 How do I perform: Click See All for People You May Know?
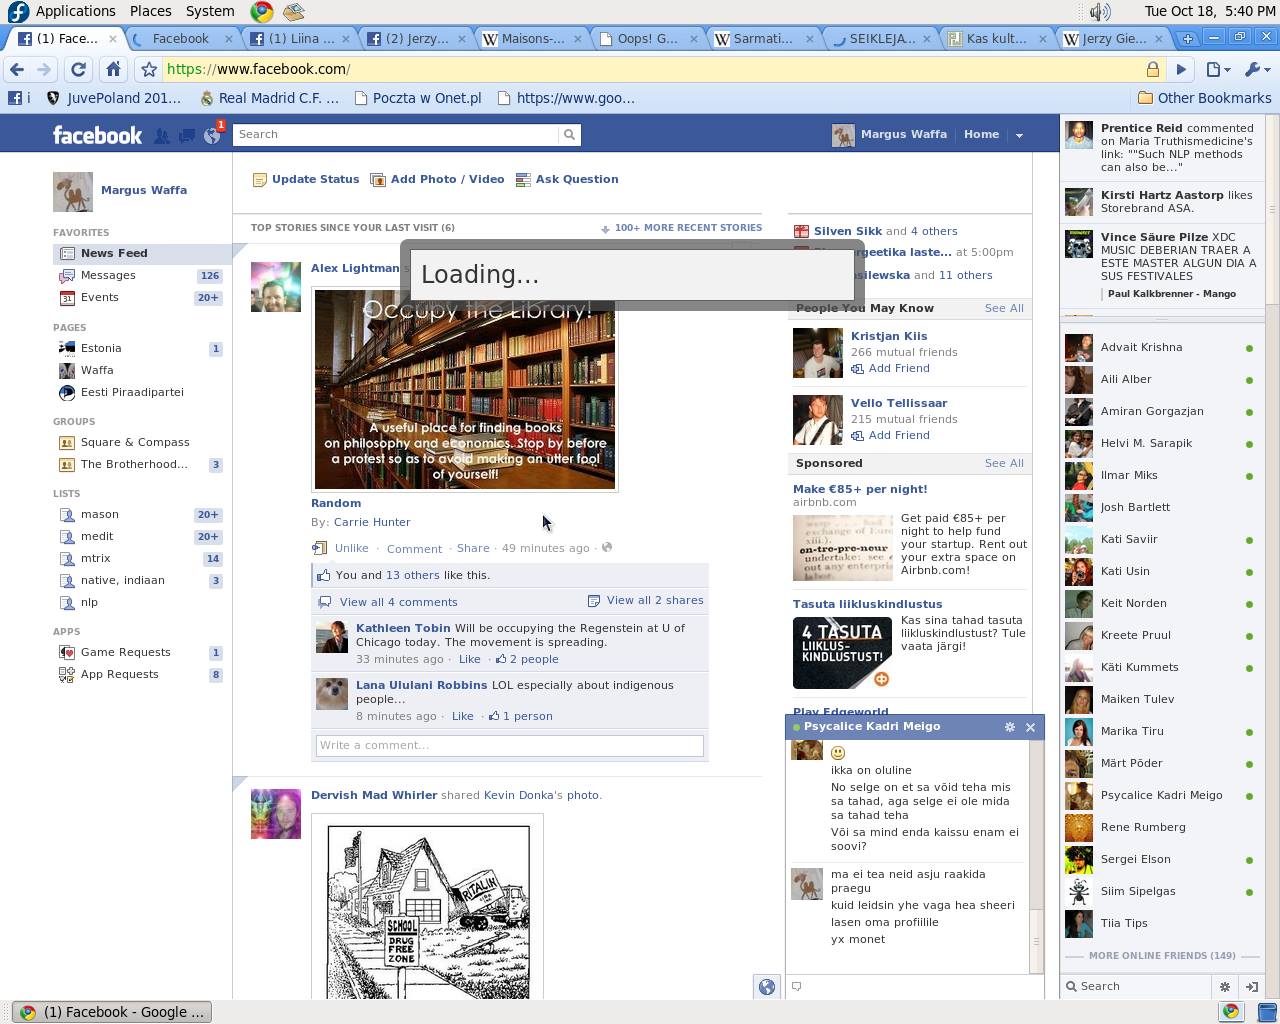coord(1004,308)
